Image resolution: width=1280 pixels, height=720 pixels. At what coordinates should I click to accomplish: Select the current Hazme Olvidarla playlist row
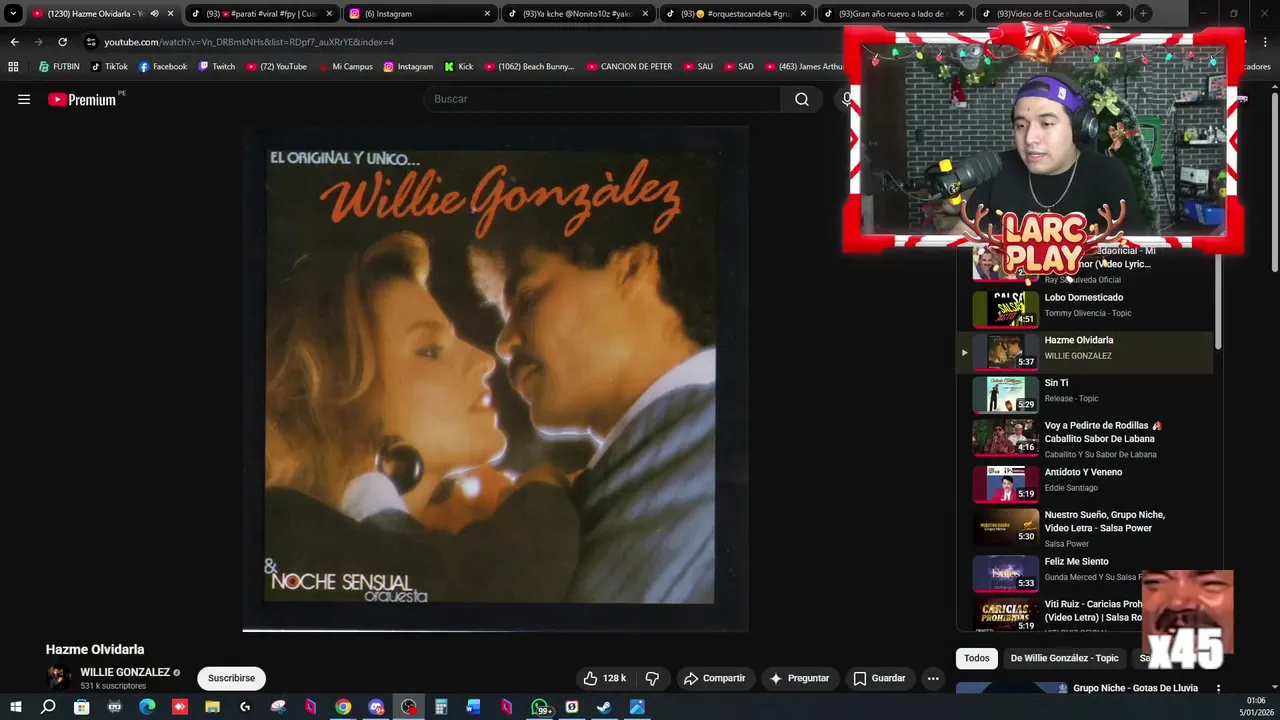click(x=1085, y=352)
